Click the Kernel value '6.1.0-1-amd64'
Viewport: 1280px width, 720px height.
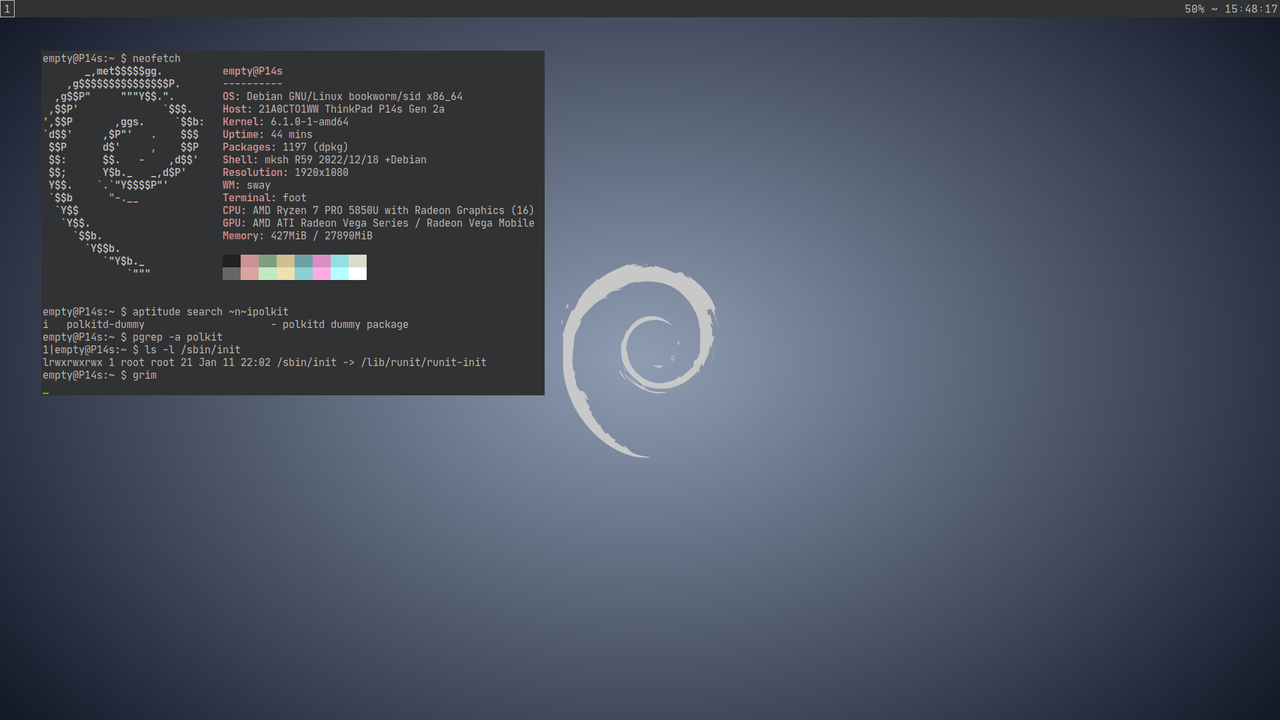coord(310,122)
